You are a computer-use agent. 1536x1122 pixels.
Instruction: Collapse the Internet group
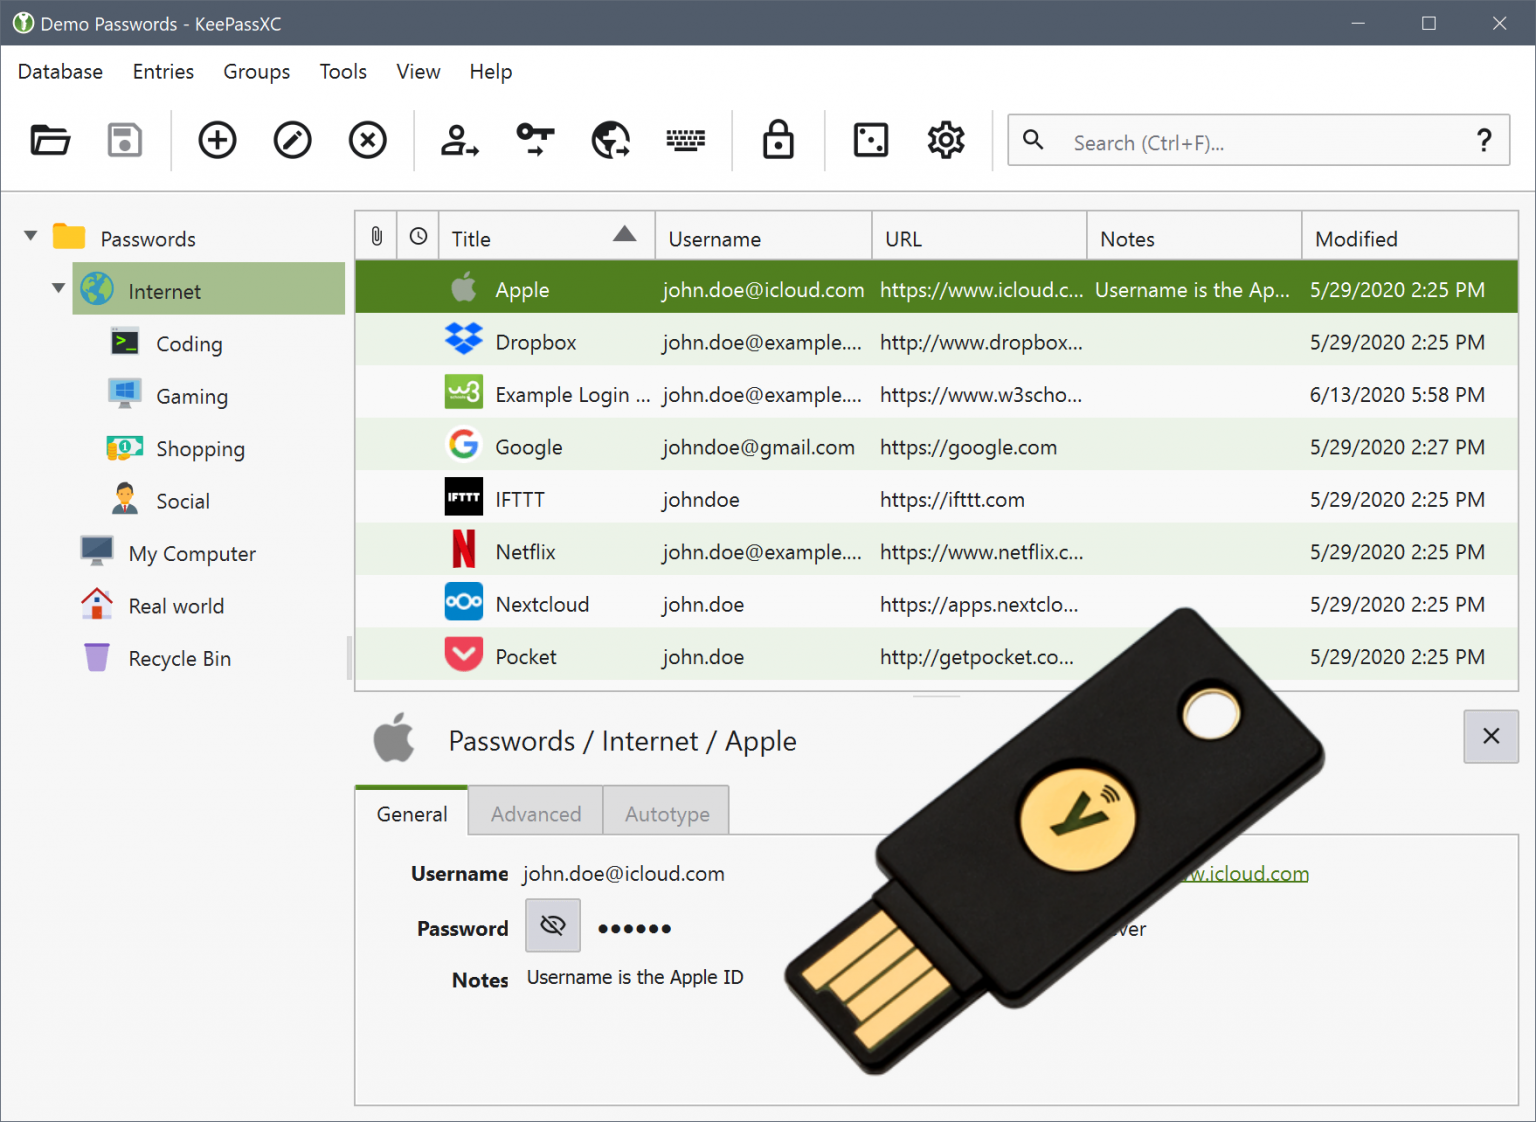click(58, 288)
